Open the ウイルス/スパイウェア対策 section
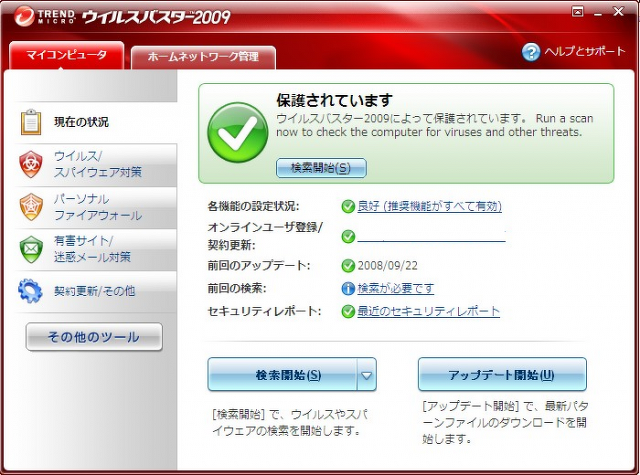This screenshot has height=475, width=640. tap(97, 164)
